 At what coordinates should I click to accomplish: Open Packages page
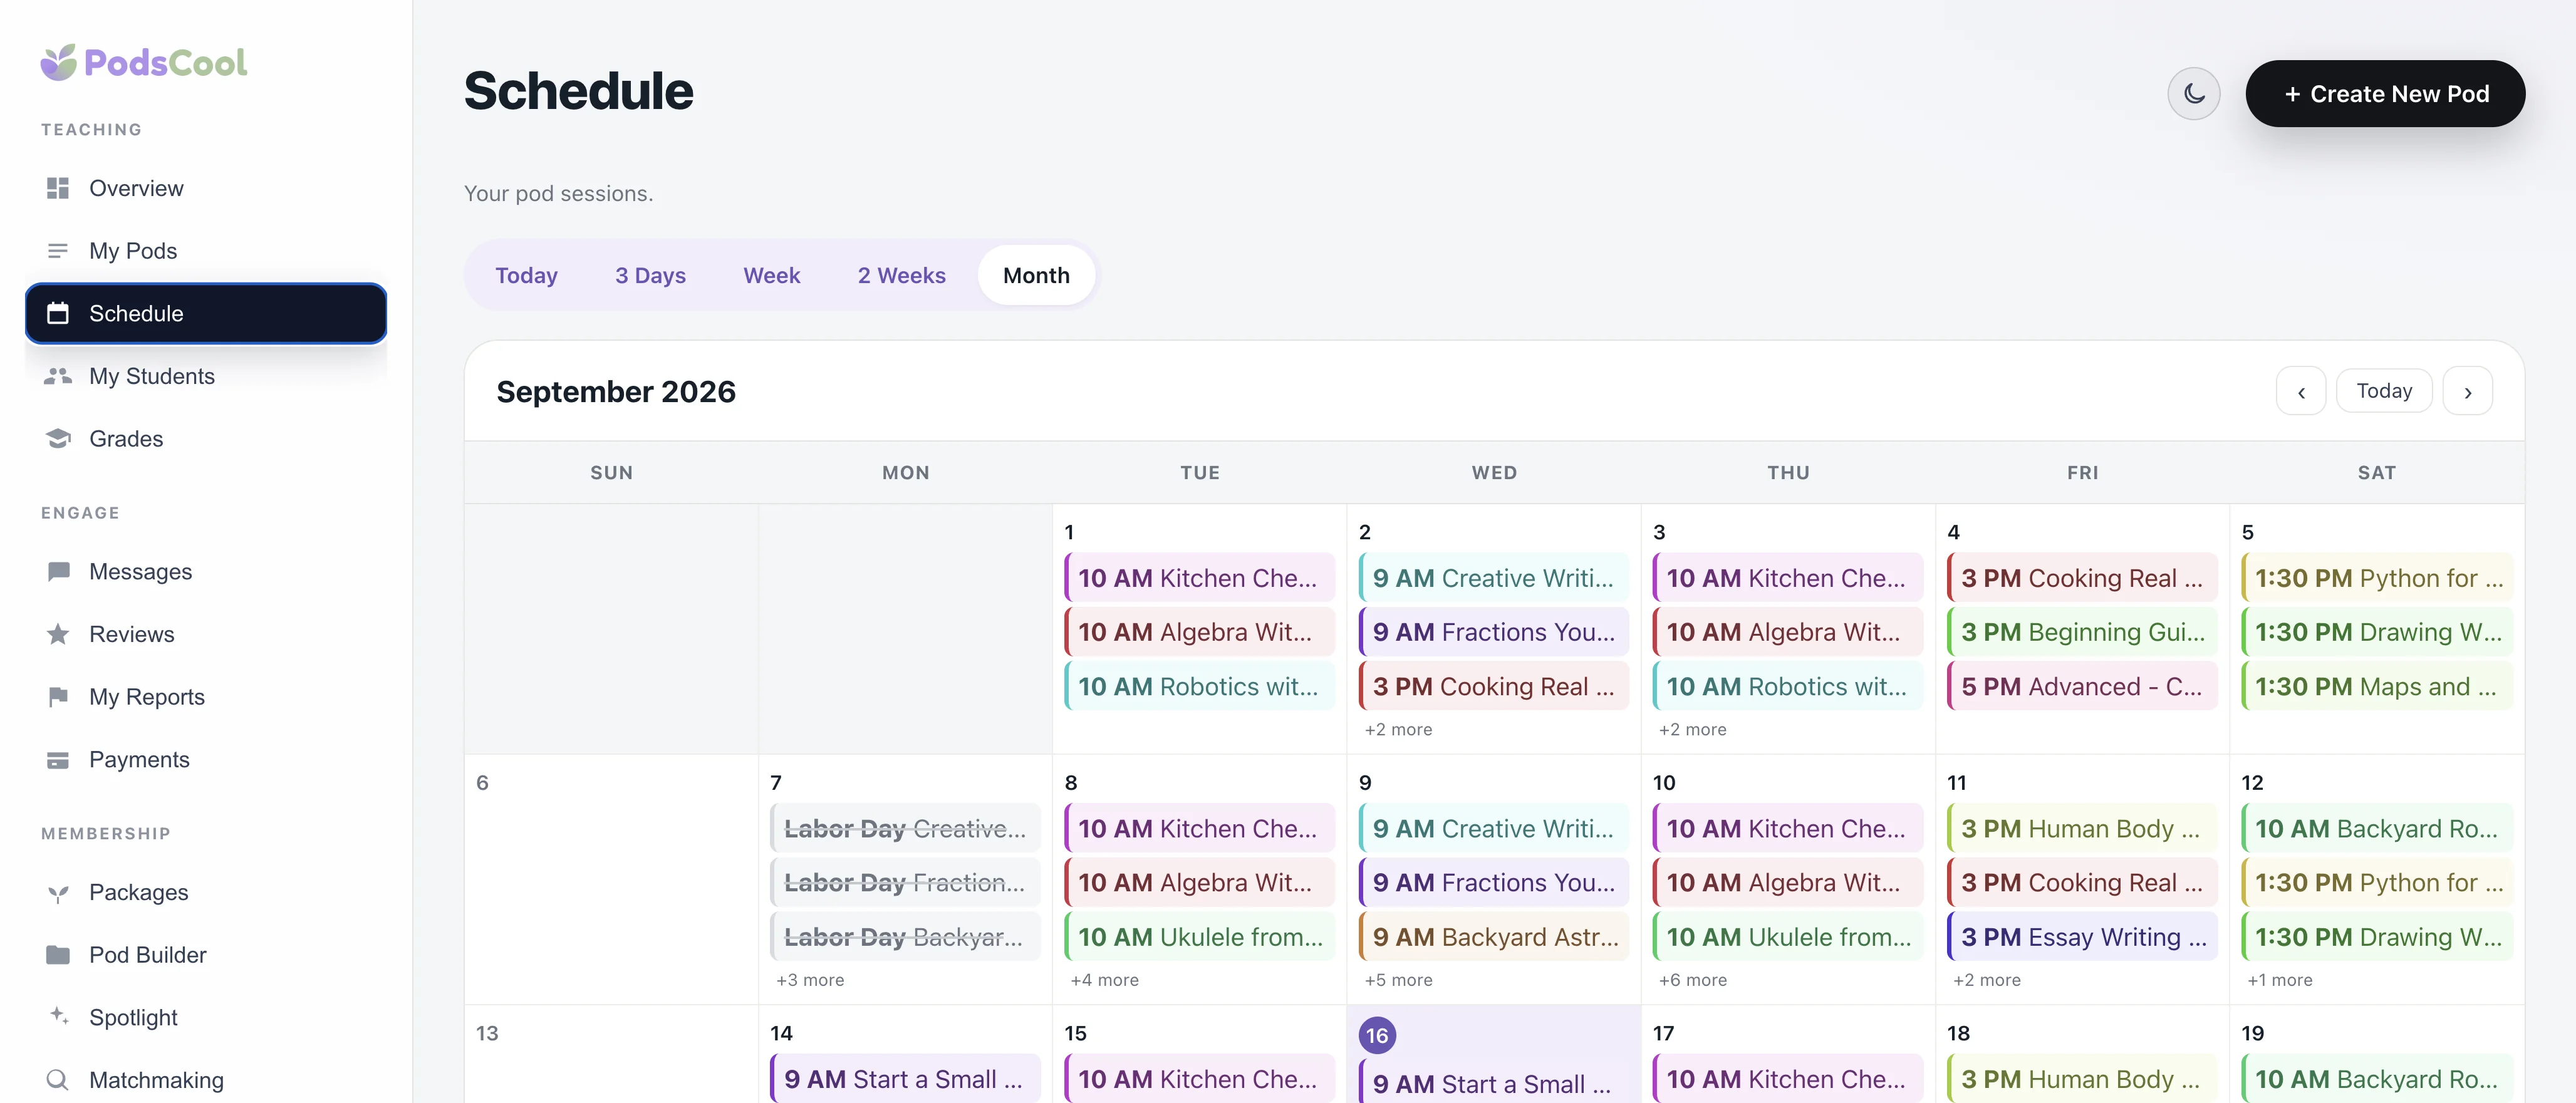point(206,893)
